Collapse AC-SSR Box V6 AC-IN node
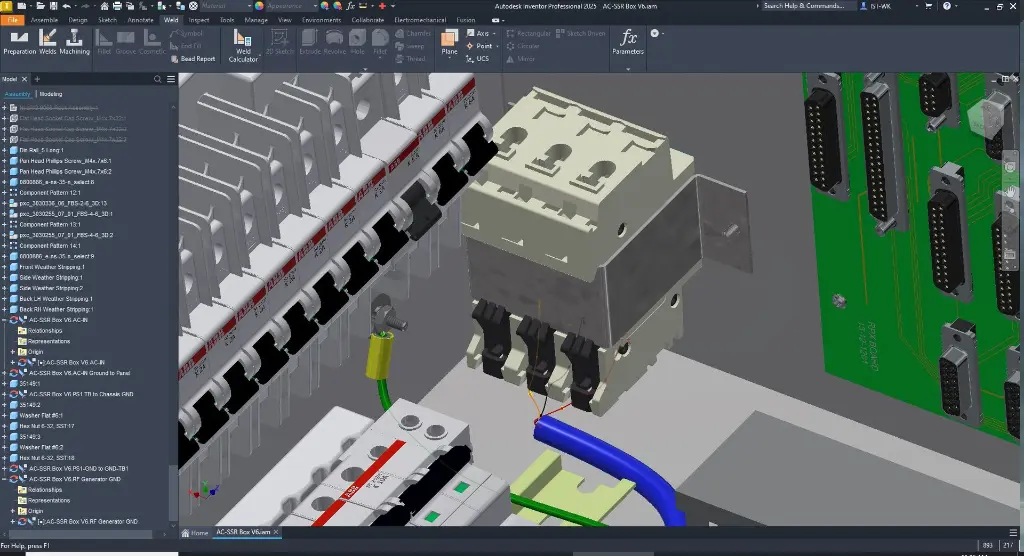 (5, 320)
